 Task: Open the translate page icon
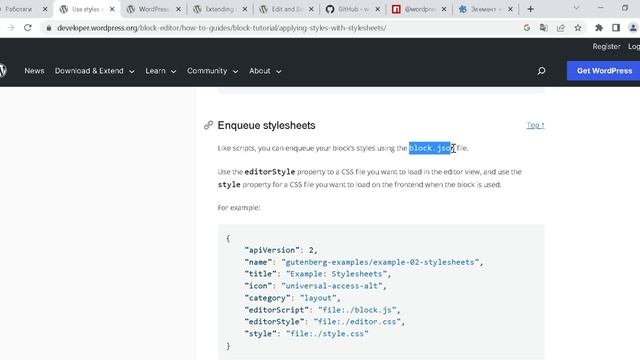544,28
